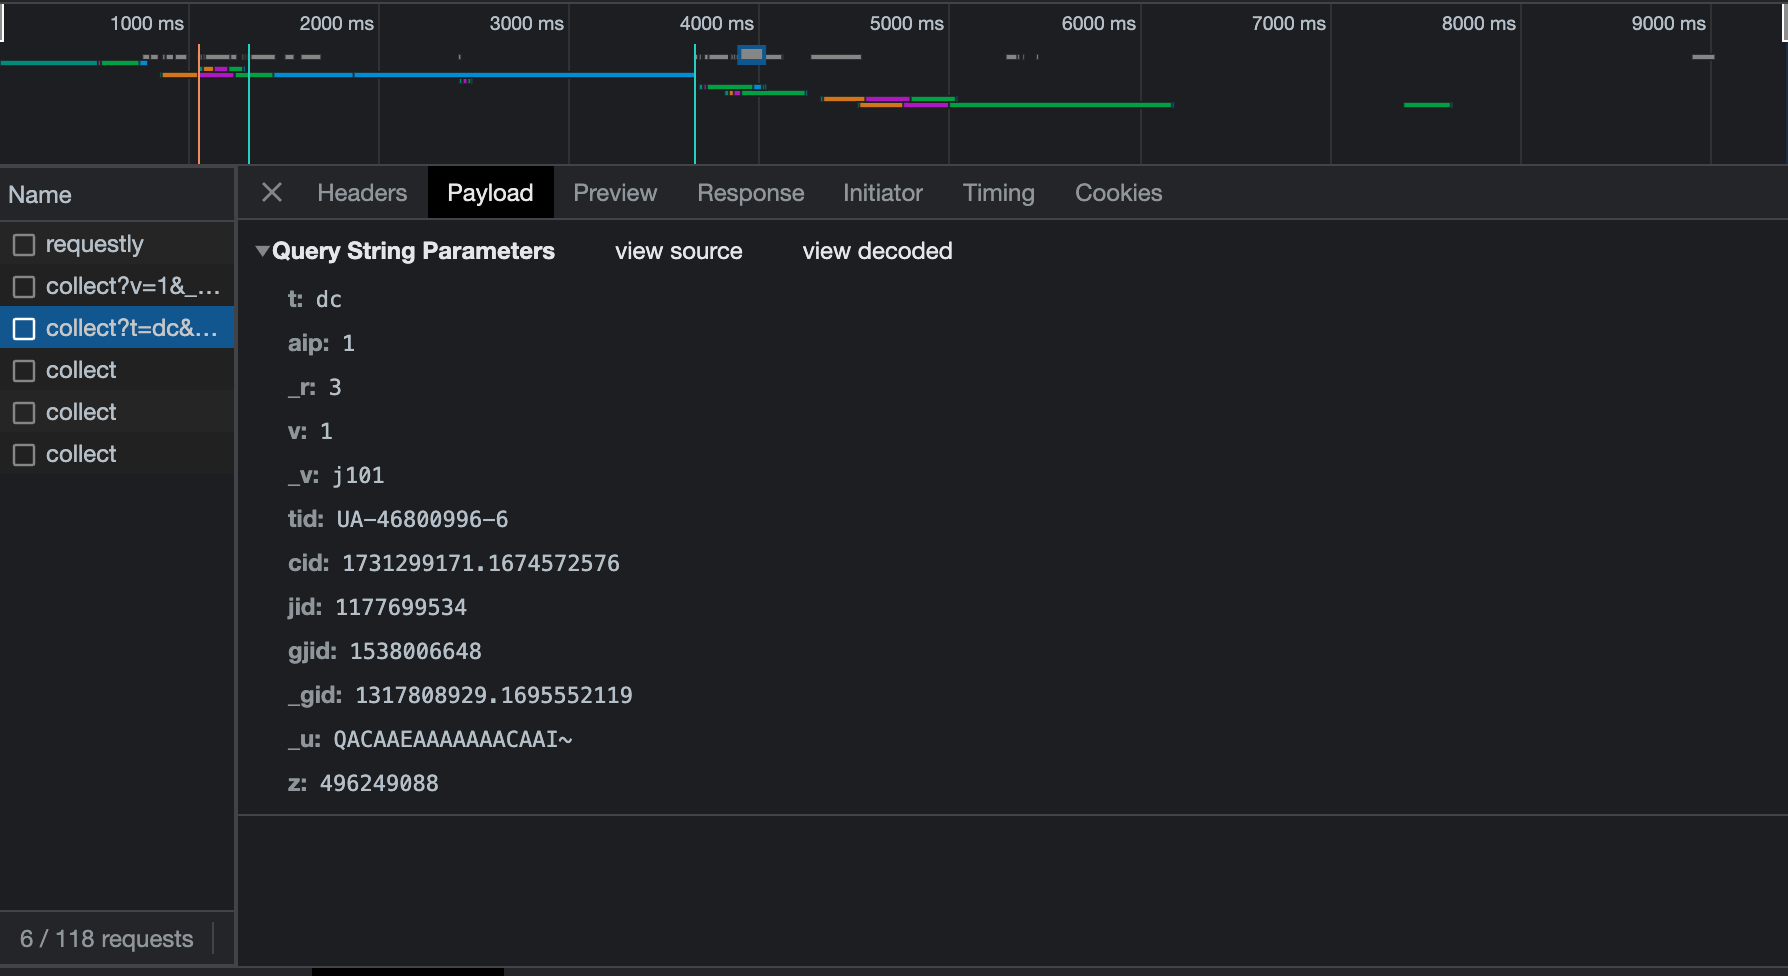Tick checkbox for first plain collect request
The height and width of the screenshot is (976, 1788).
(x=24, y=371)
